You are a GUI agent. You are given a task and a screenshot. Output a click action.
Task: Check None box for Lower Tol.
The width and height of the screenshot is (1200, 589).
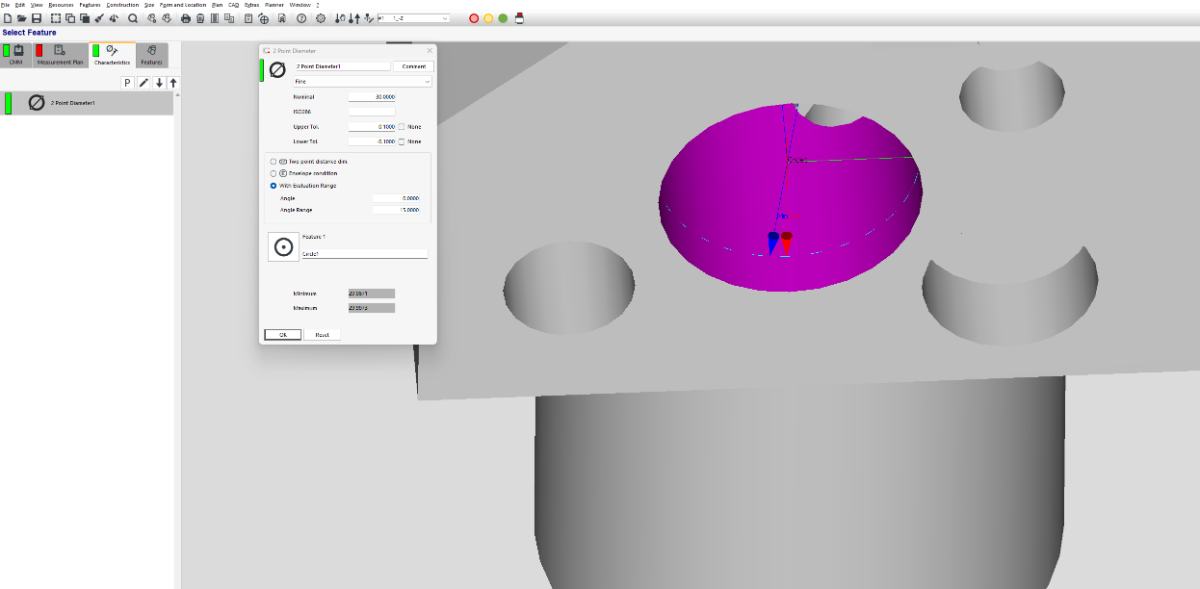[402, 142]
